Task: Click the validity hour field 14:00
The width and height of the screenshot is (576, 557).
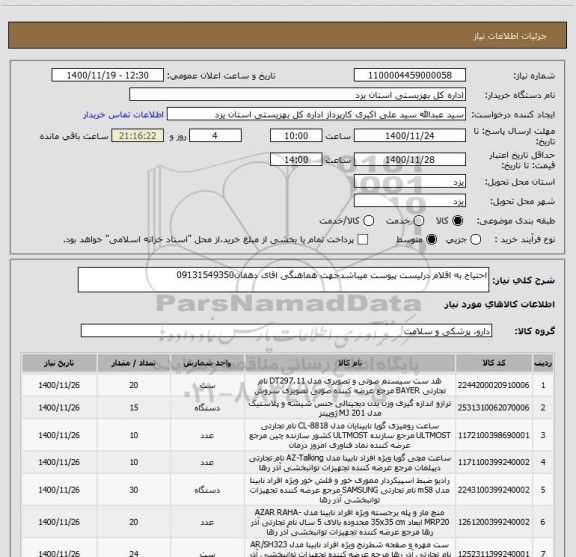Action: 296,160
